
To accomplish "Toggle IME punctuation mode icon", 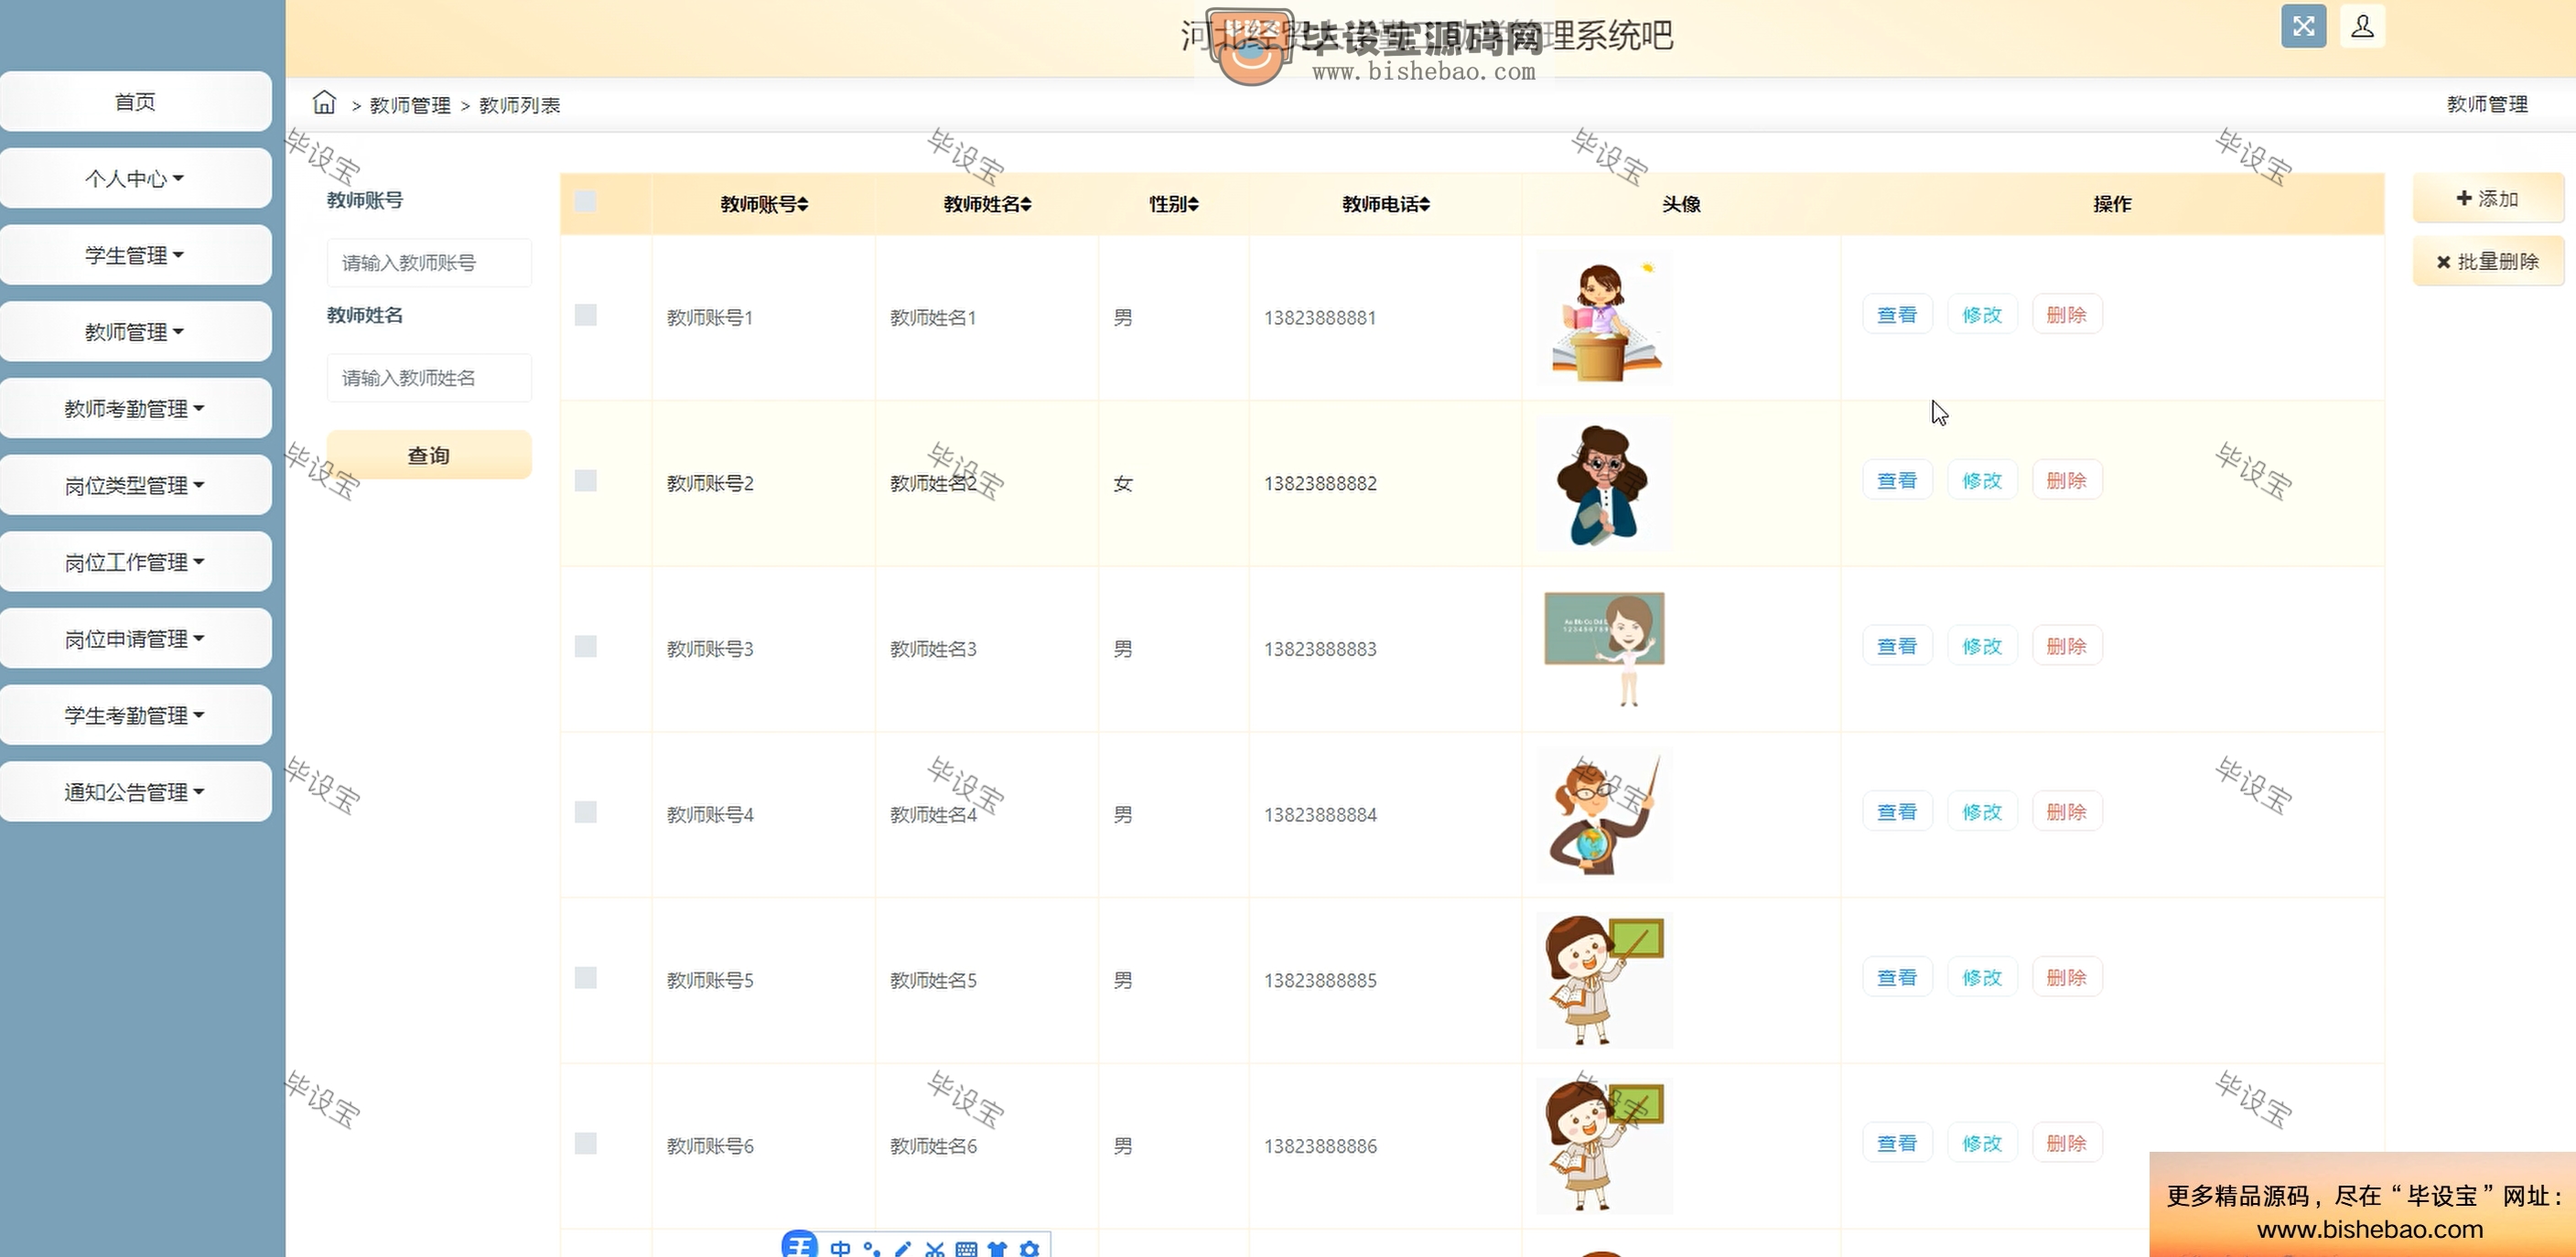I will click(x=872, y=1248).
